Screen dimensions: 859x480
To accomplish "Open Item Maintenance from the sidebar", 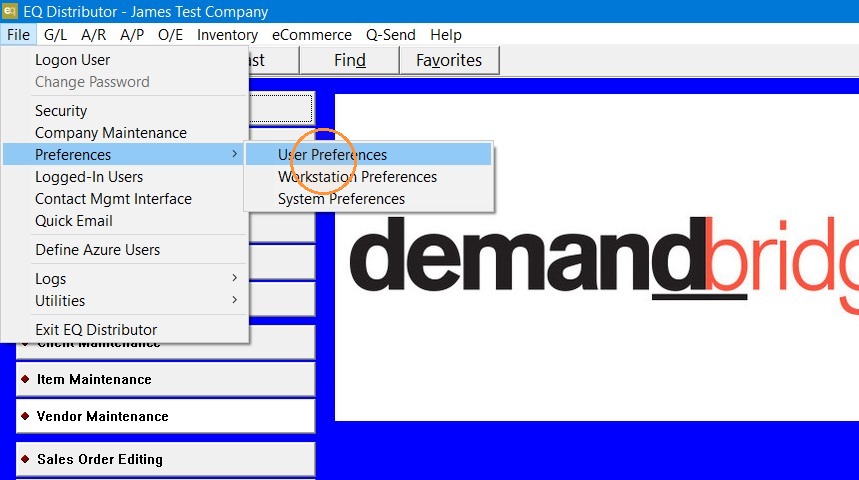I will tap(165, 379).
